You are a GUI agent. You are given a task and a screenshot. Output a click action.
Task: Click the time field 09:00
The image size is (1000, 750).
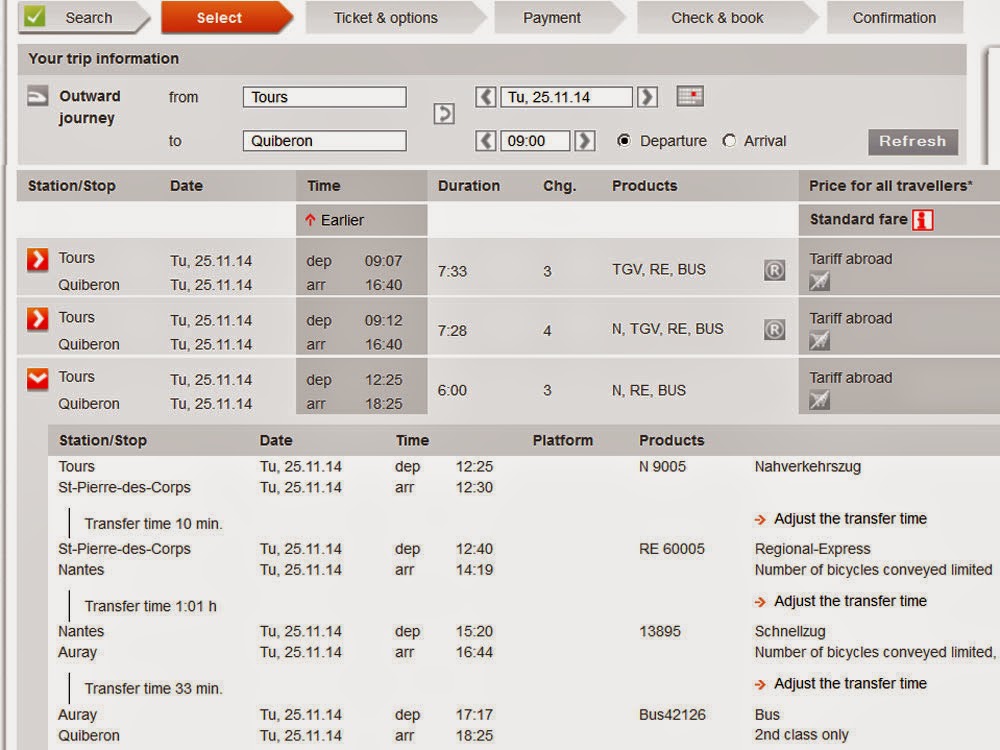click(x=535, y=141)
